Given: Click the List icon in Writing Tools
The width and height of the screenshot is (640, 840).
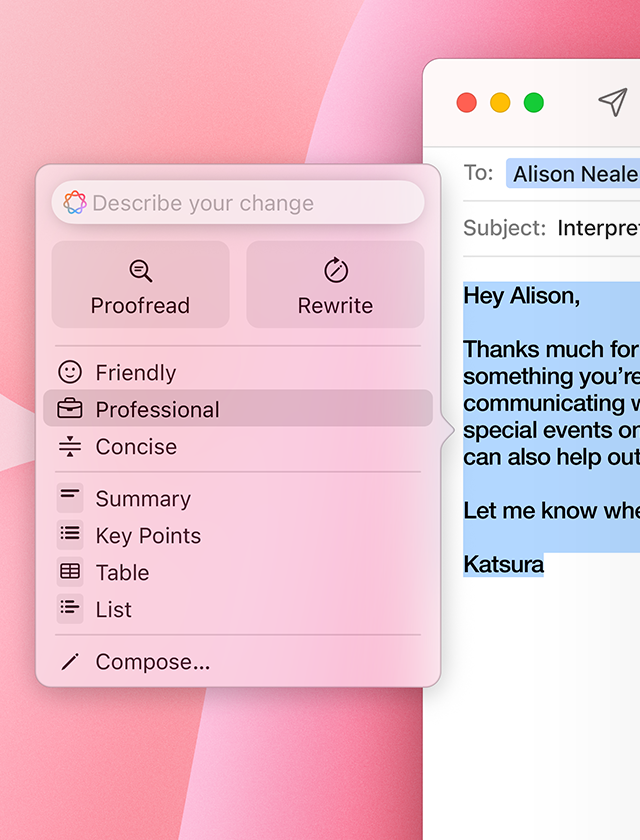Looking at the screenshot, I should (x=70, y=608).
